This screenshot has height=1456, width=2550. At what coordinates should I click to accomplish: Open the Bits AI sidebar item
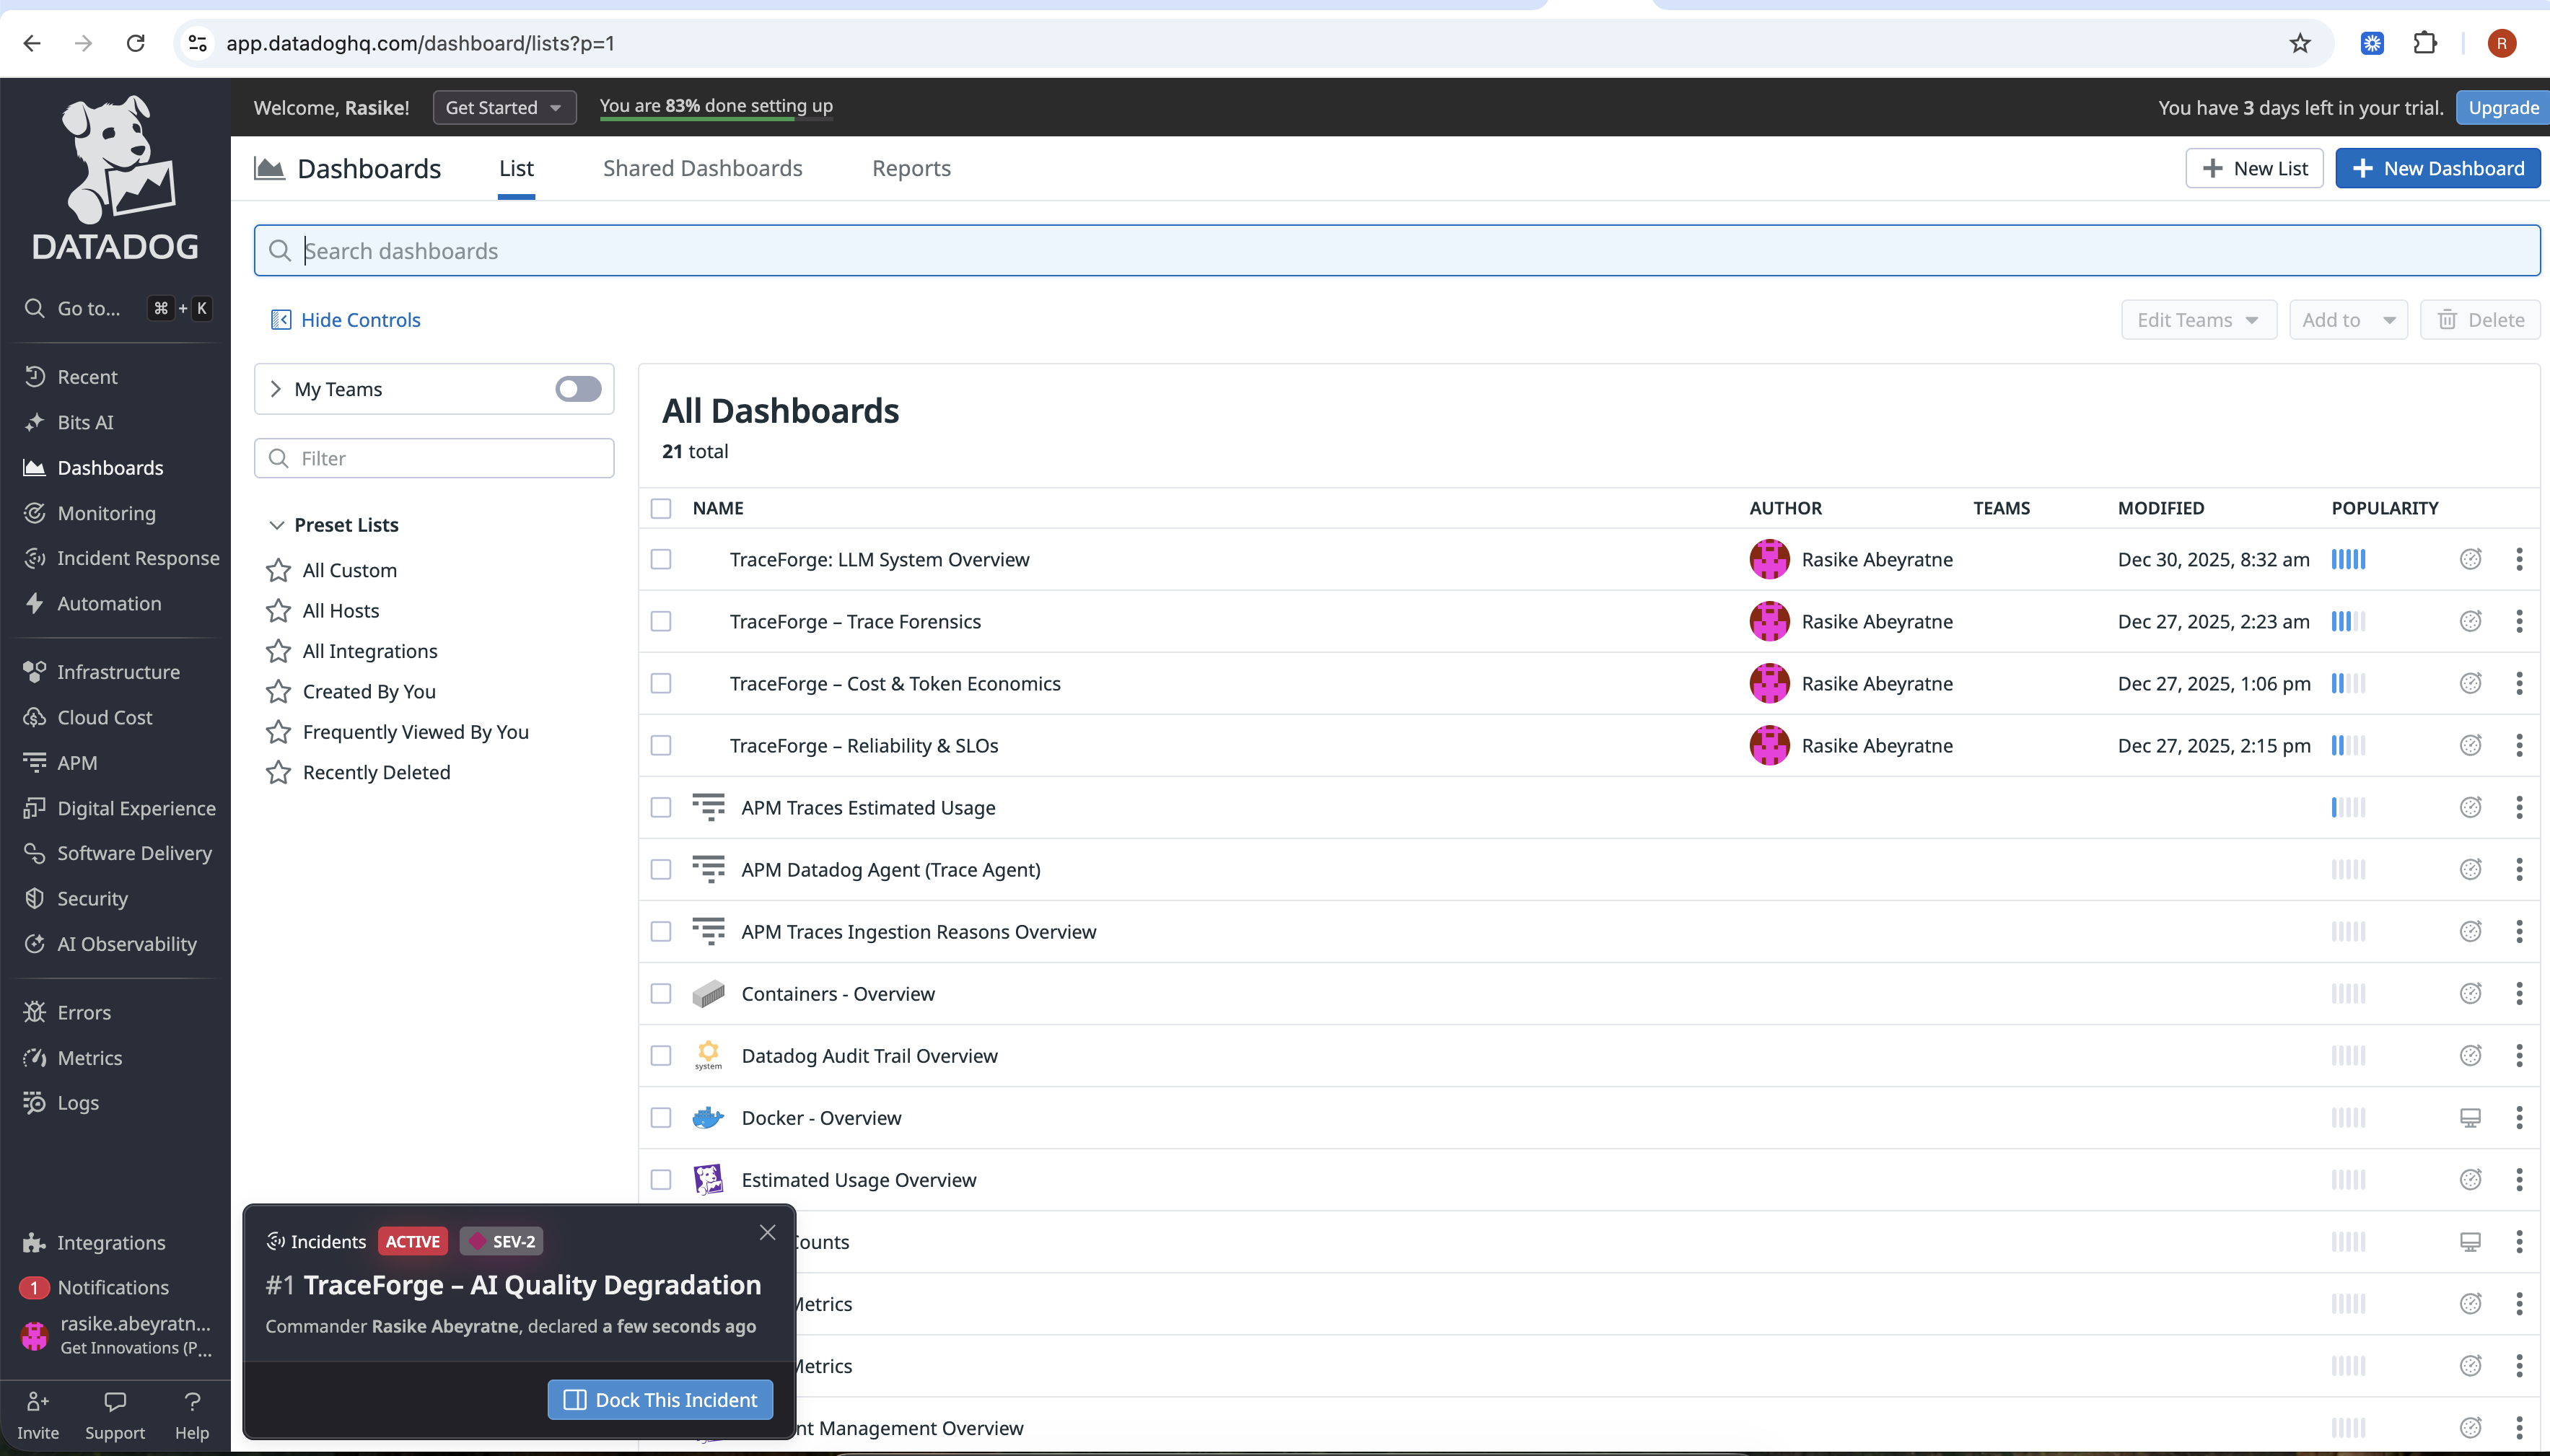tap(85, 422)
